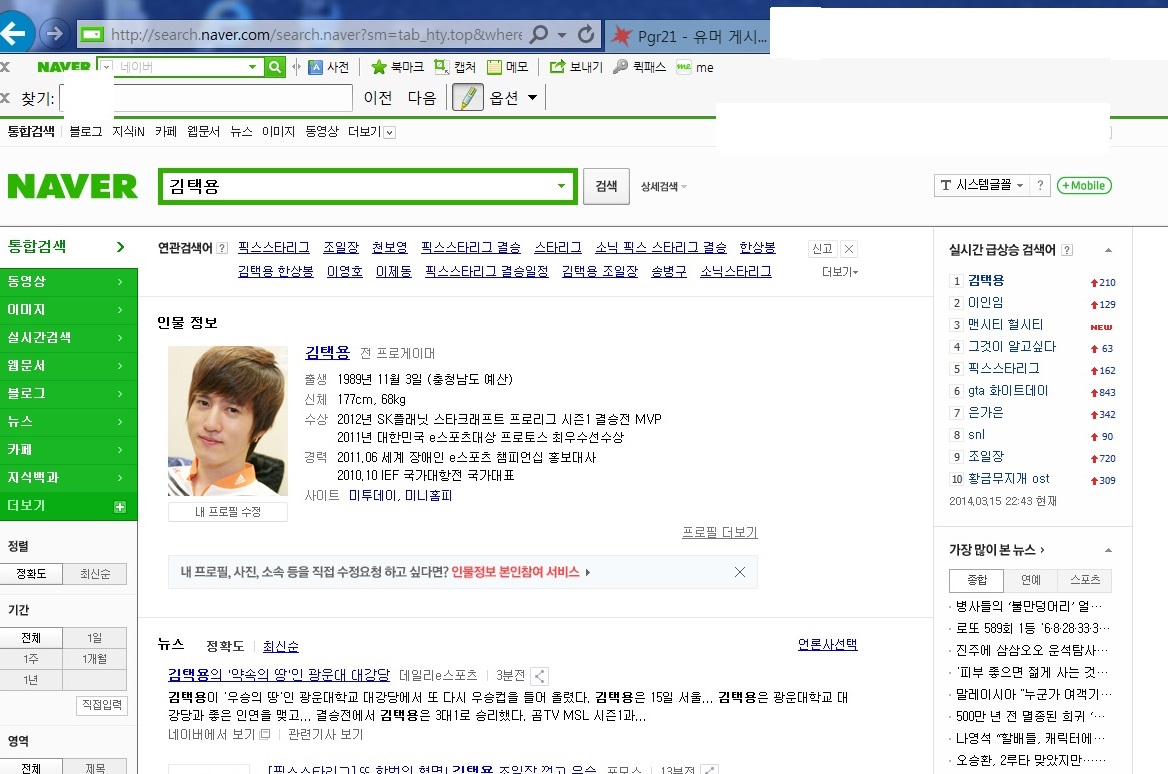Open the 미투데이 site link

click(x=372, y=496)
